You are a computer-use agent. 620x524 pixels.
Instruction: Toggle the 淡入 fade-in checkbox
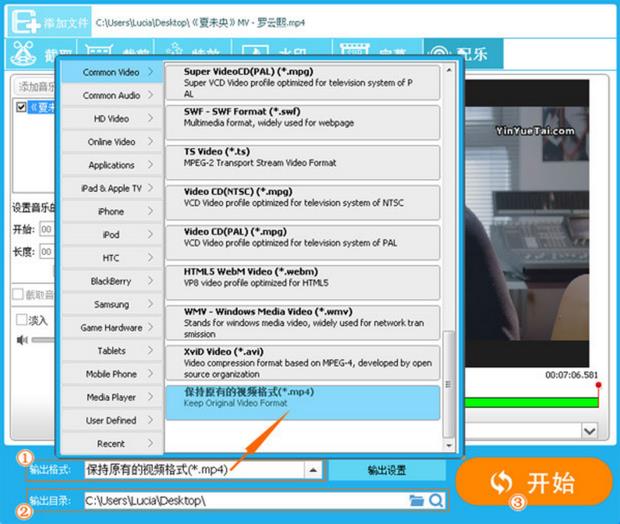coord(21,320)
